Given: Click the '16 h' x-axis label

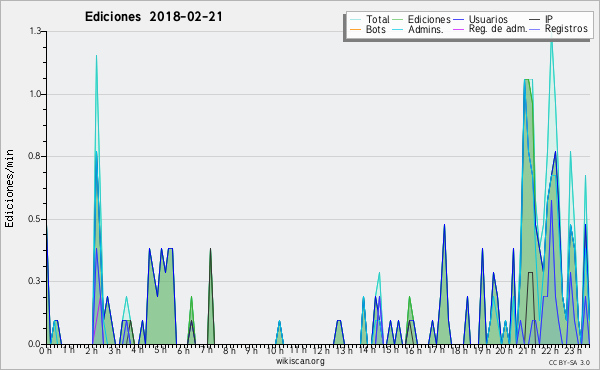Looking at the screenshot, I should tap(413, 351).
